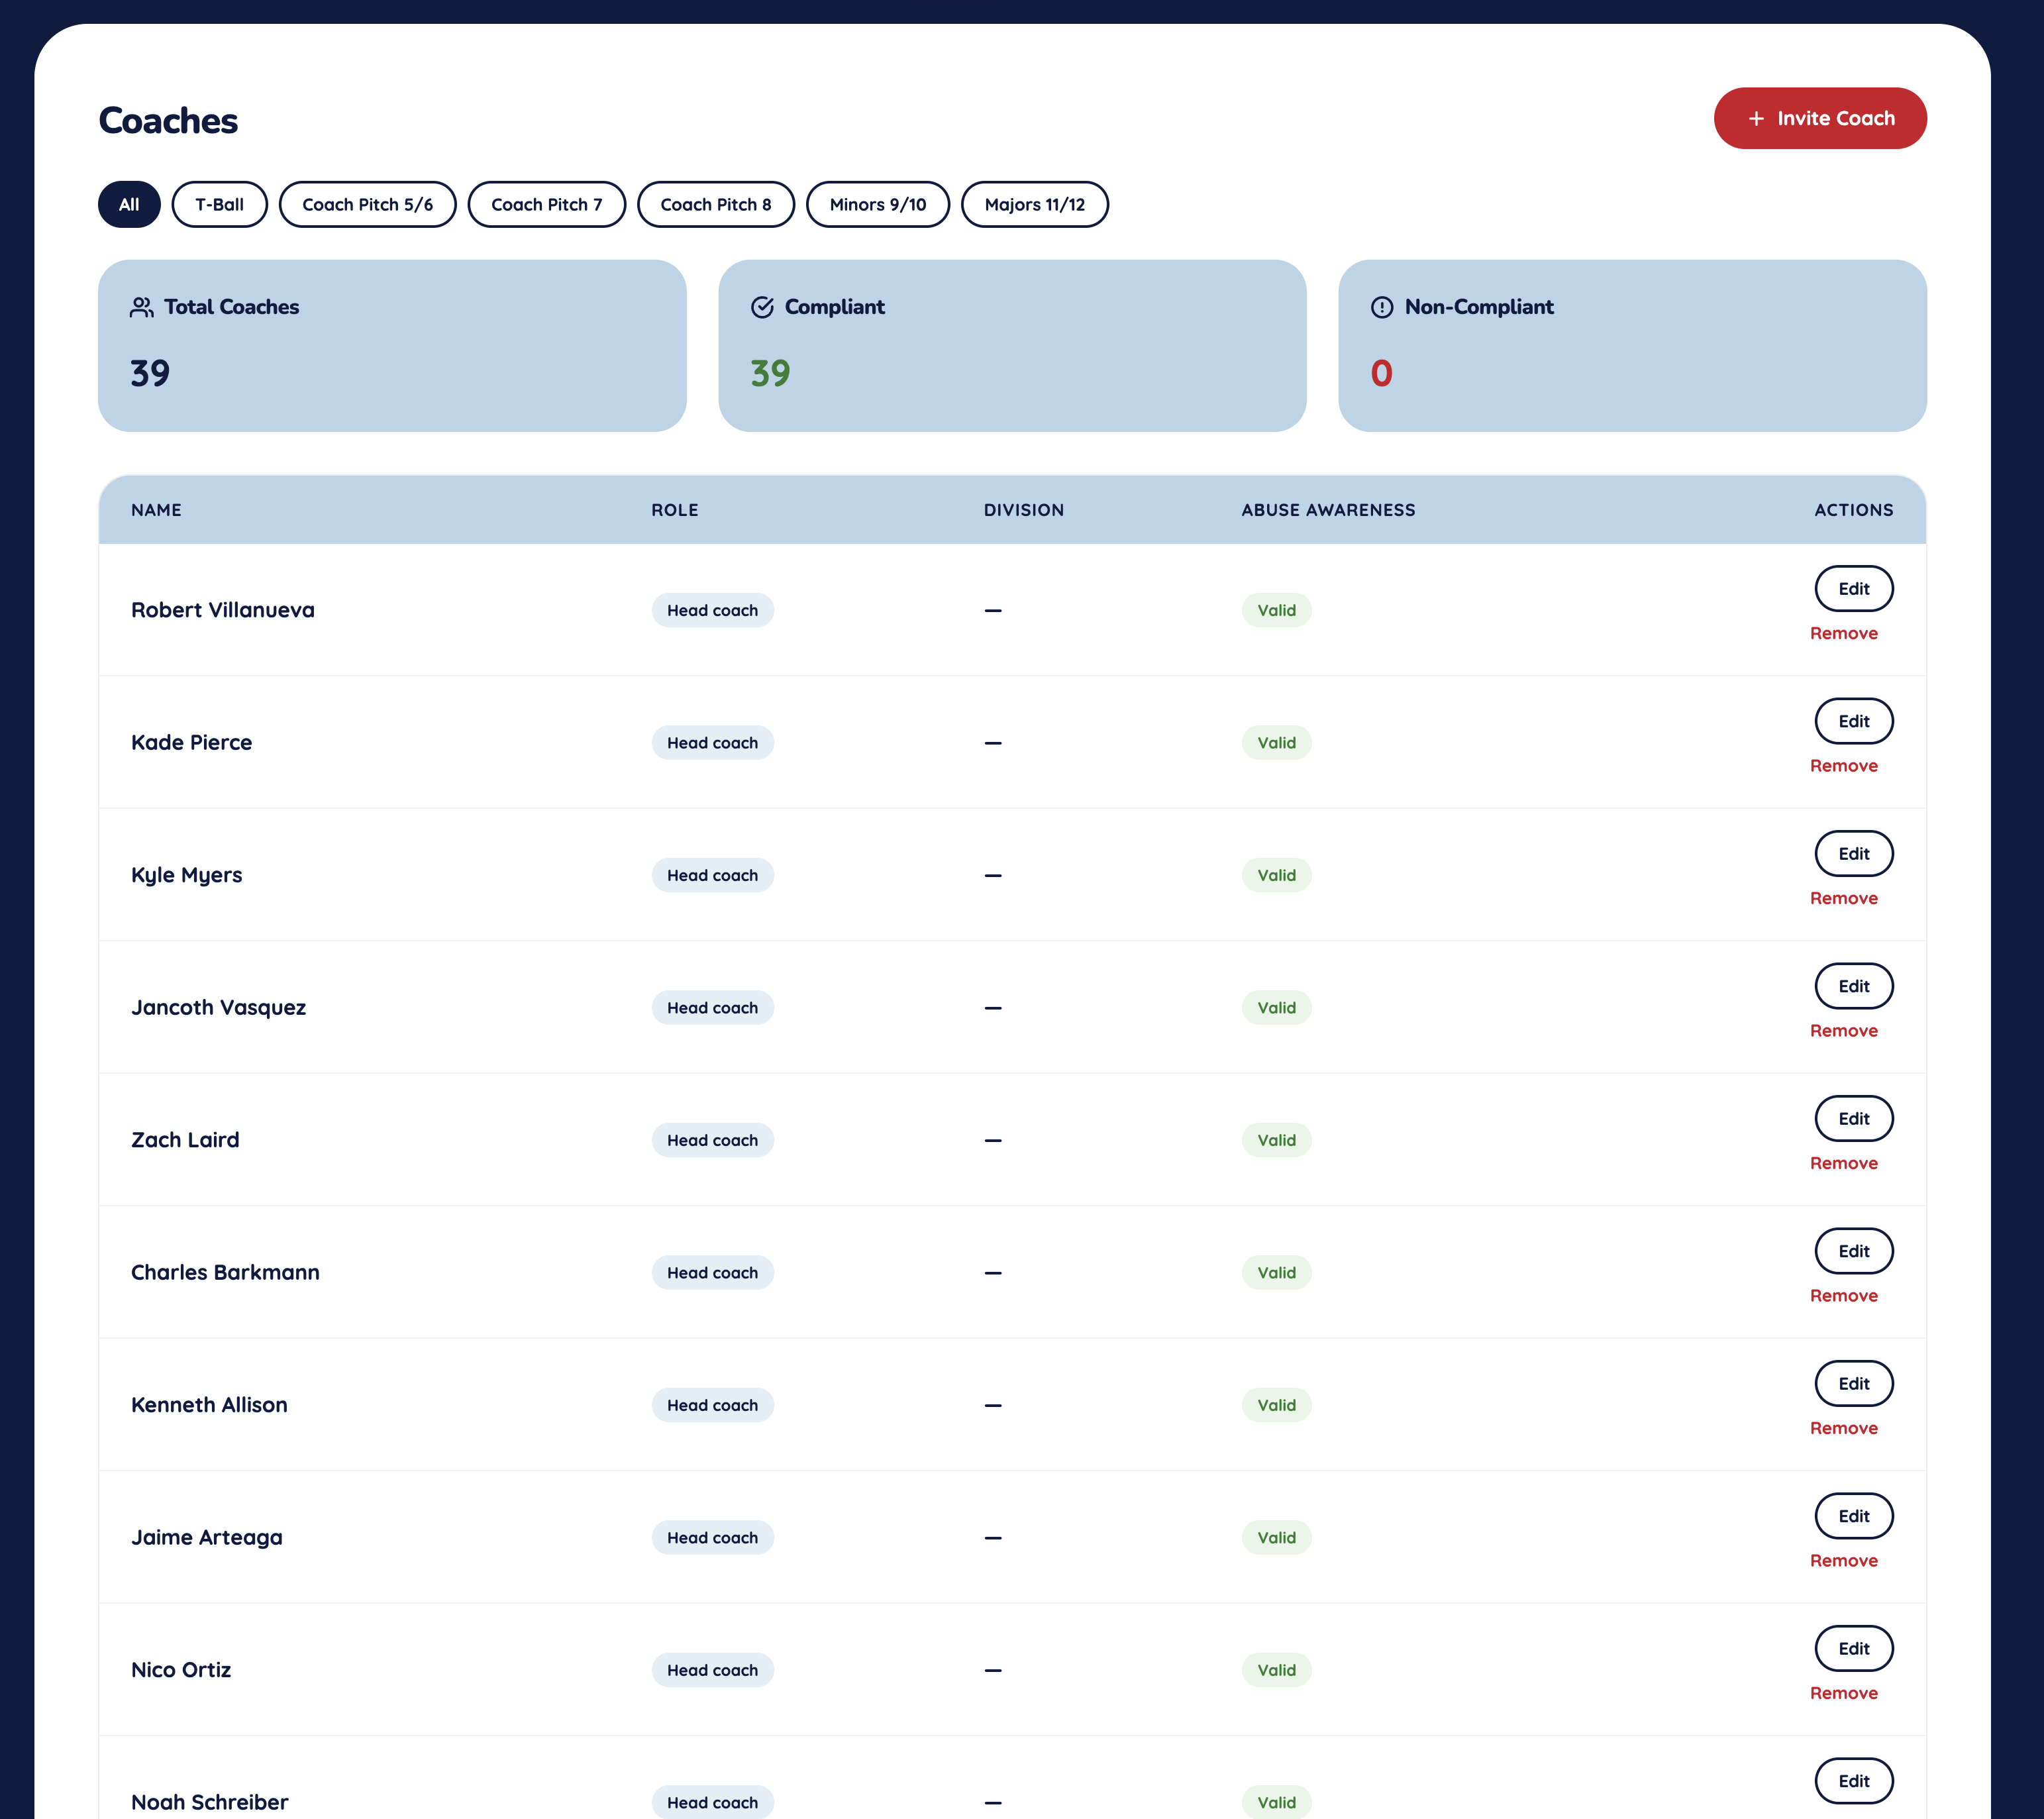
Task: Click Zach Laird's Head coach role badge
Action: (x=712, y=1140)
